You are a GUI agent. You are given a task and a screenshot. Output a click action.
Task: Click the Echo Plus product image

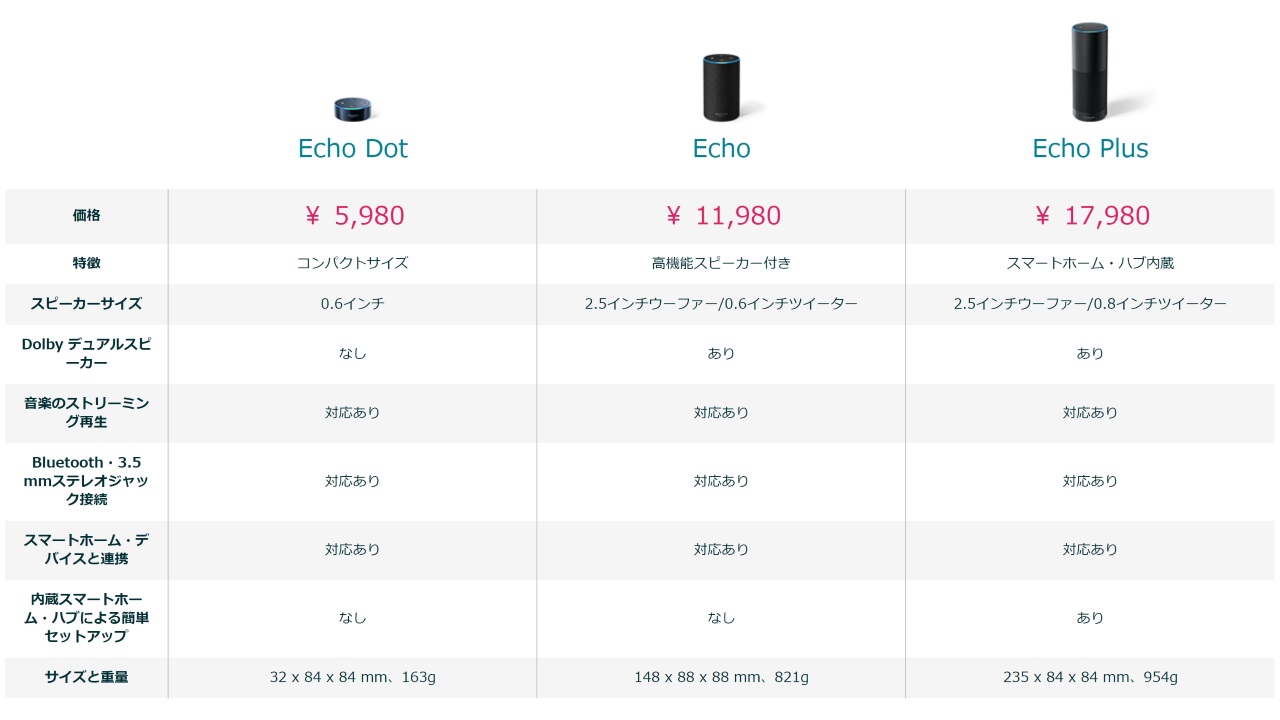click(1090, 72)
